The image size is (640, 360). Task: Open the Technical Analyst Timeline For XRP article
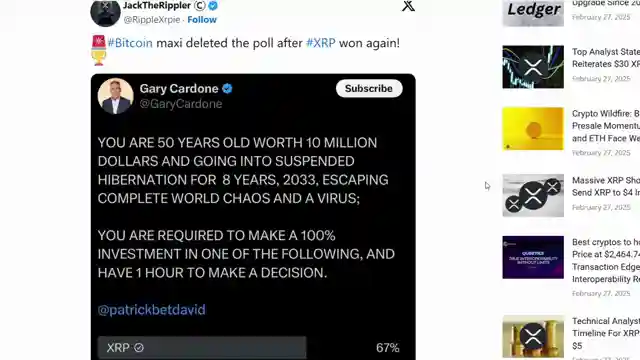[606, 333]
